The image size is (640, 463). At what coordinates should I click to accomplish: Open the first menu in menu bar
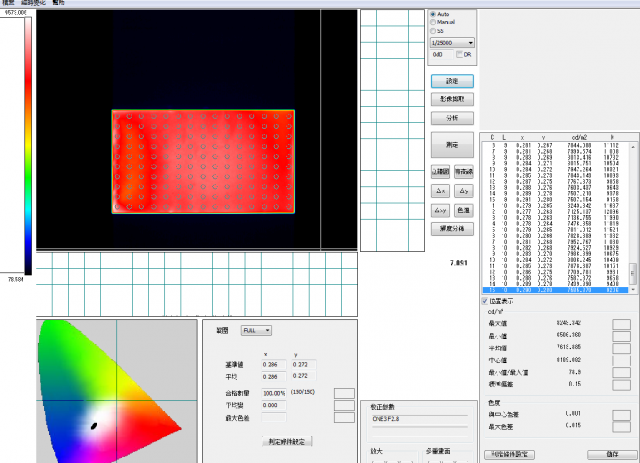coord(11,4)
